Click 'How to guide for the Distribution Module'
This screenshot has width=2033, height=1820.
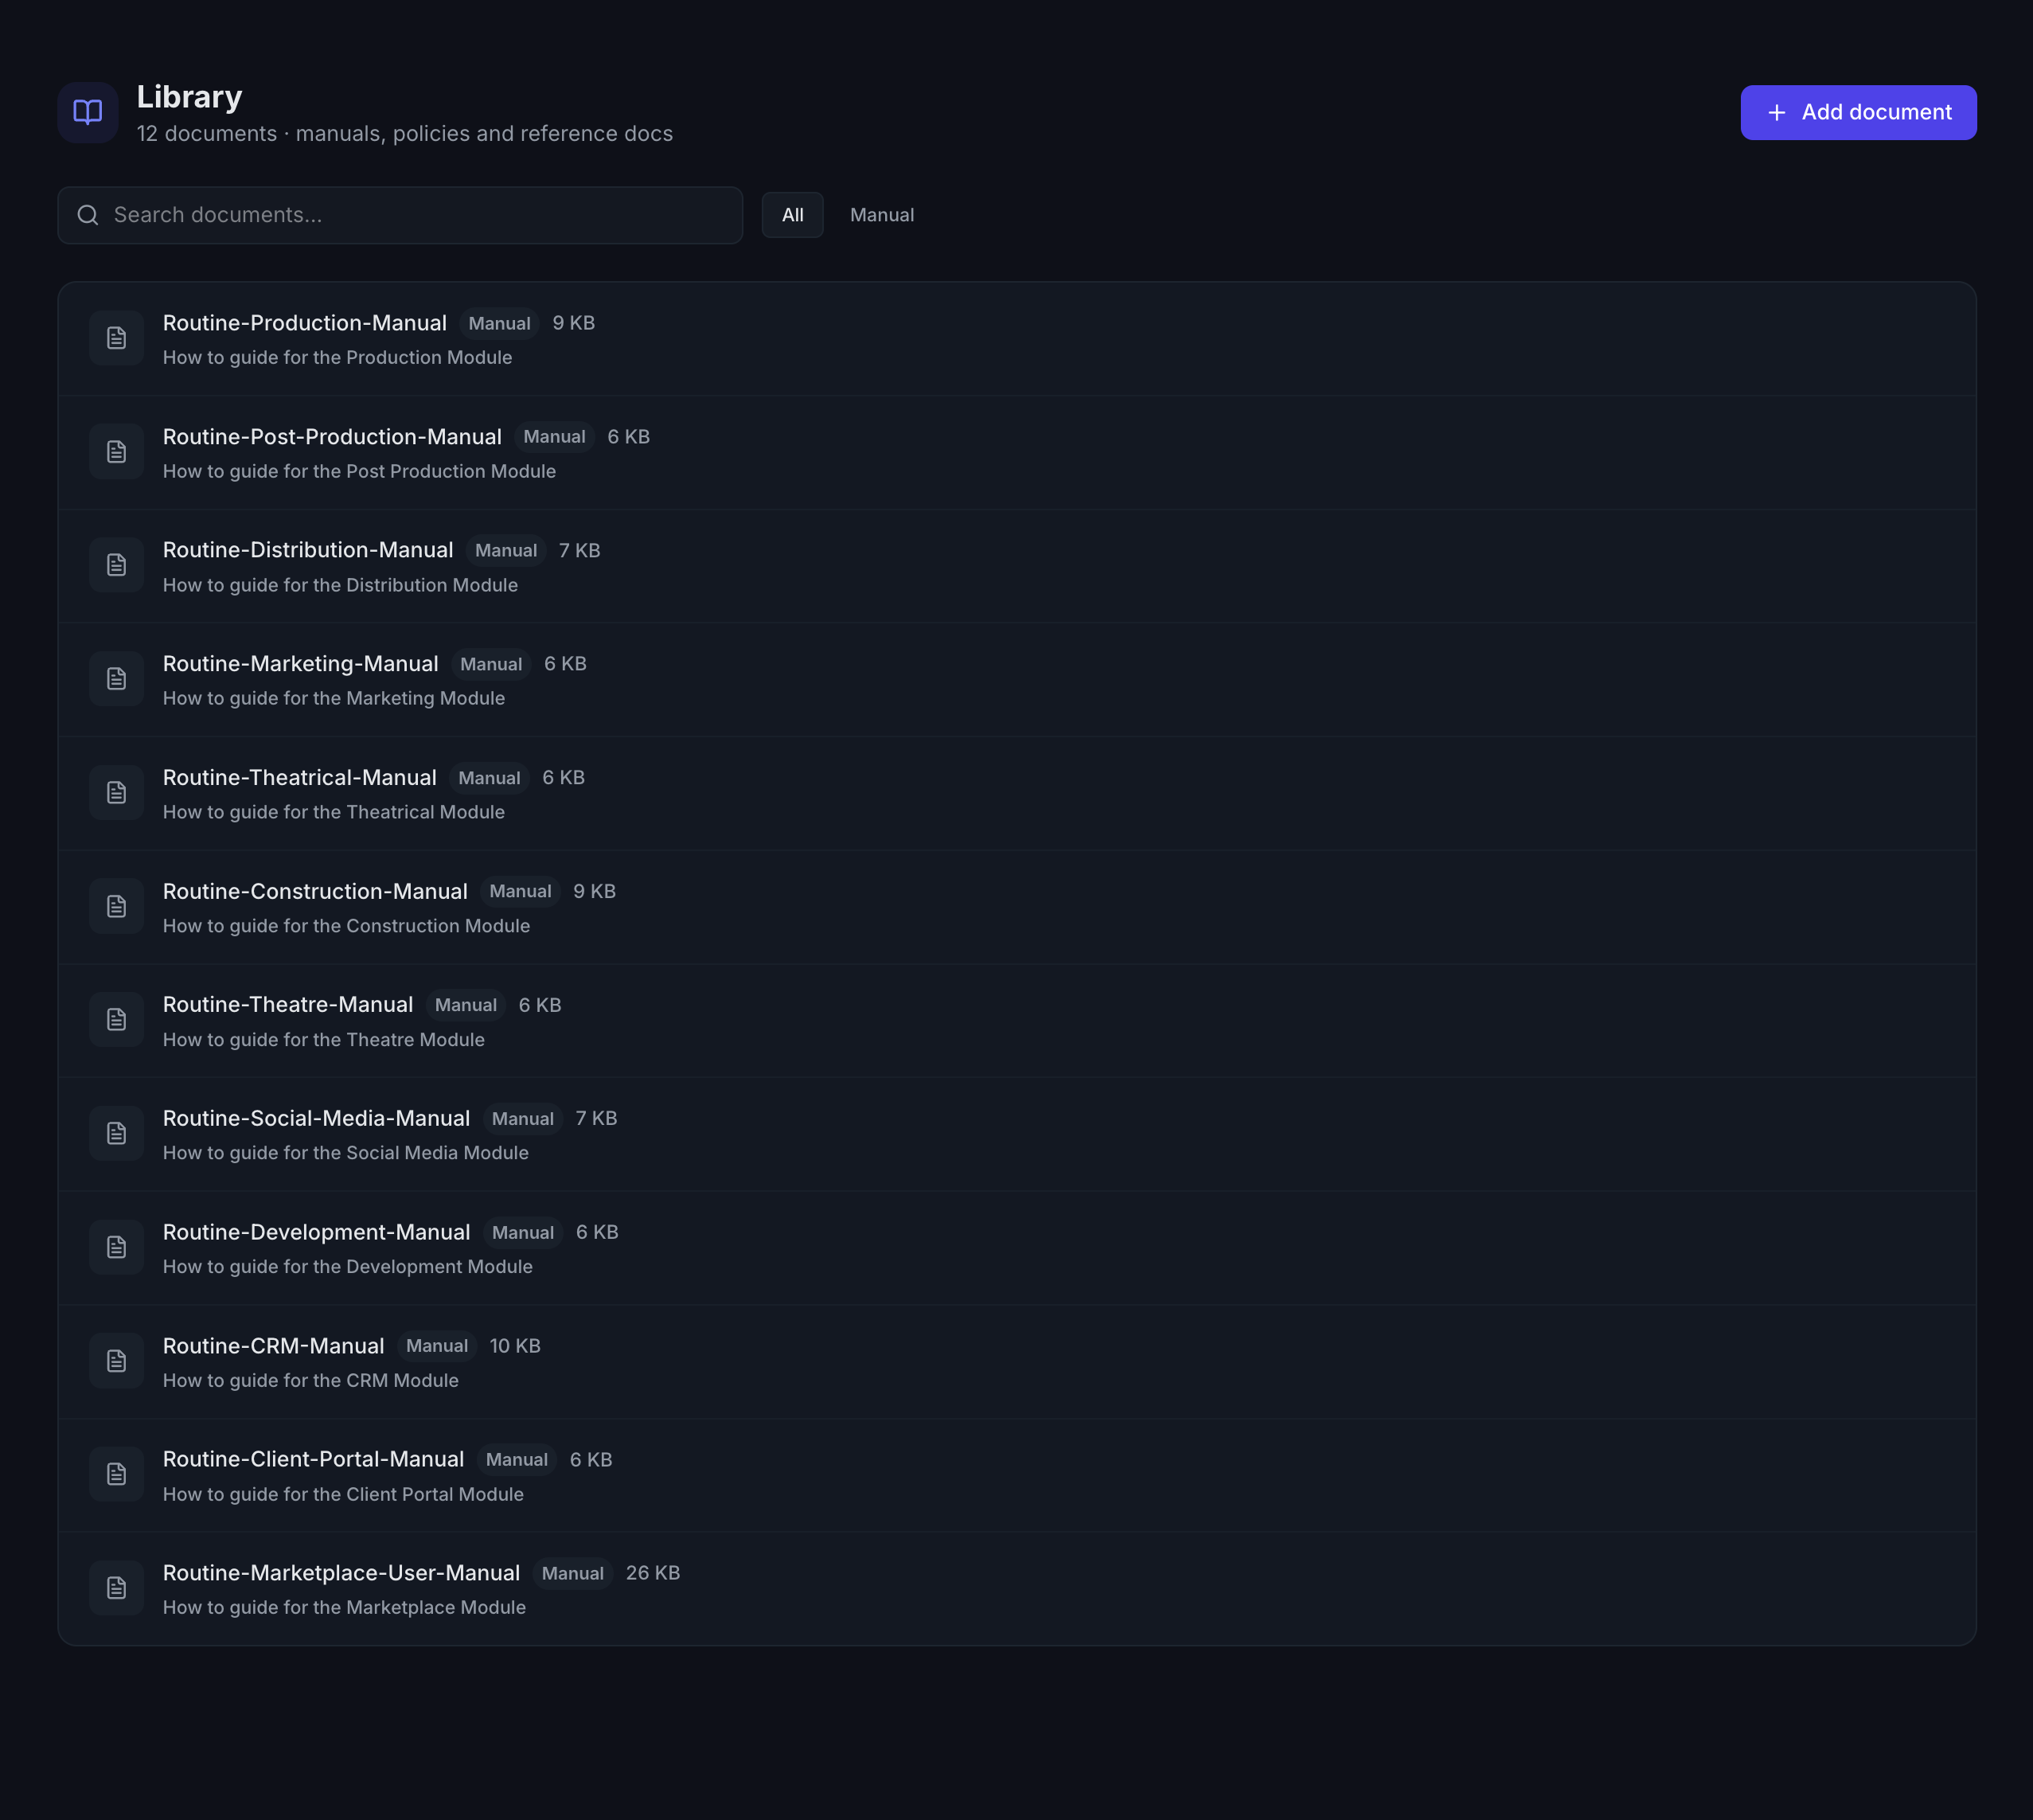point(341,586)
